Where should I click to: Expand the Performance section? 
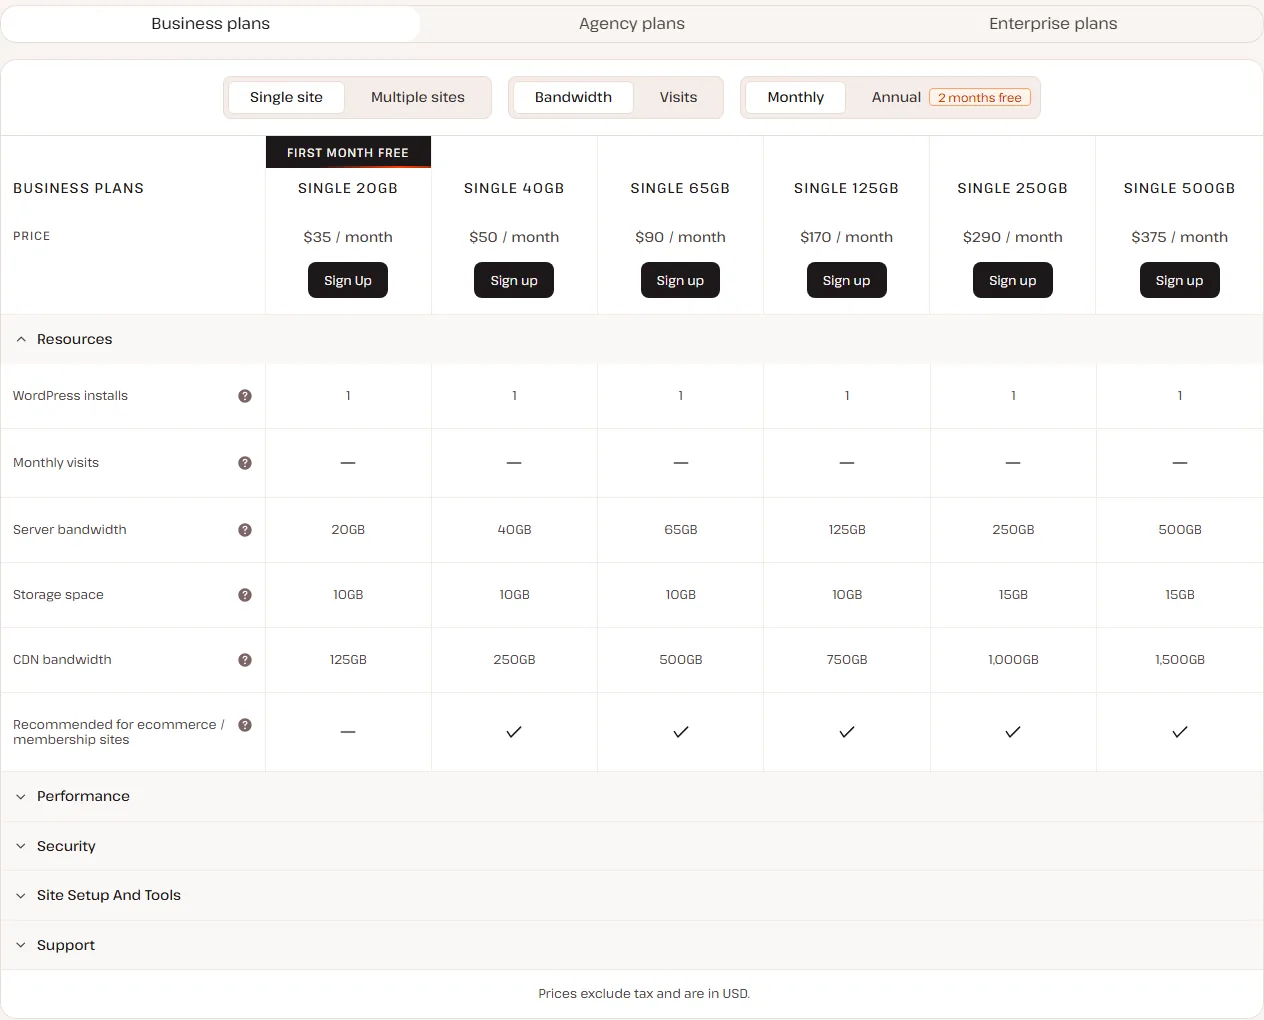[632, 796]
